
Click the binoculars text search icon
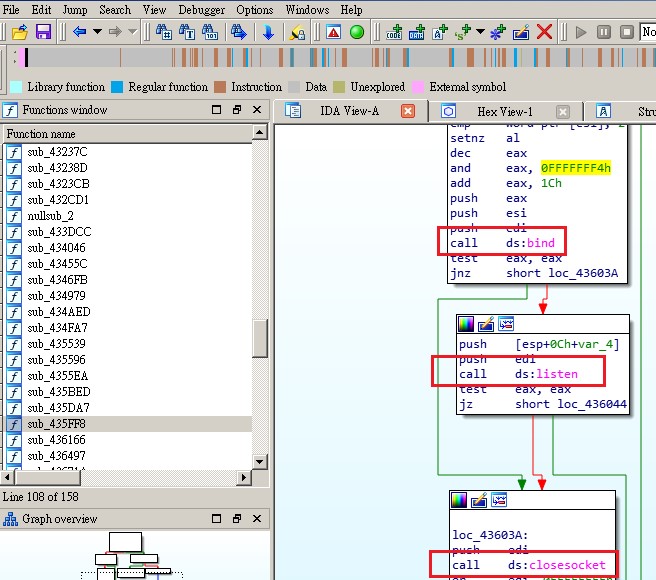click(x=187, y=32)
